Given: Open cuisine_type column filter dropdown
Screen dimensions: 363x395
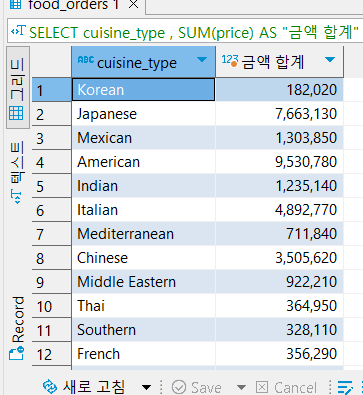Looking at the screenshot, I should tap(202, 60).
